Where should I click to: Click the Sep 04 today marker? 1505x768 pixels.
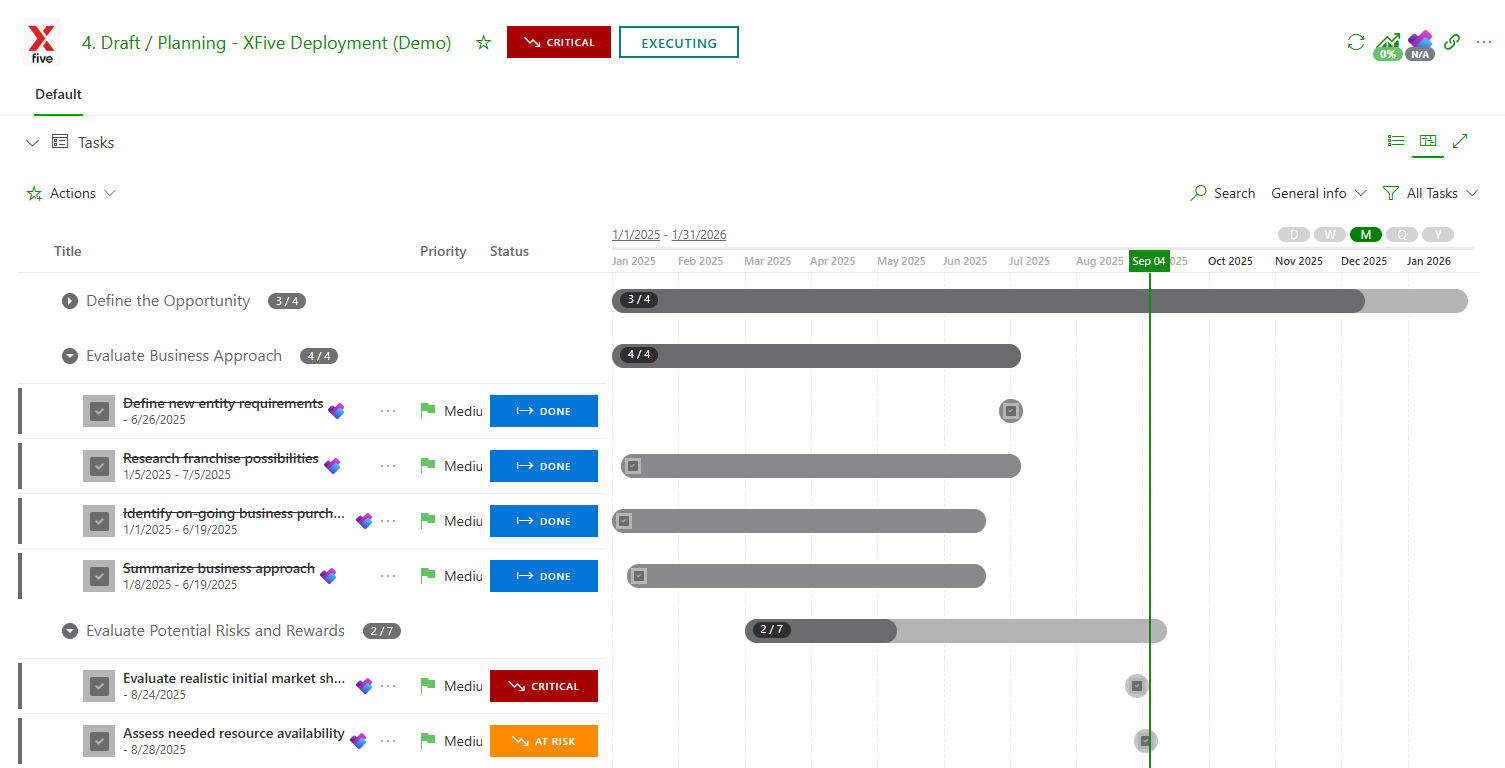[x=1149, y=261]
